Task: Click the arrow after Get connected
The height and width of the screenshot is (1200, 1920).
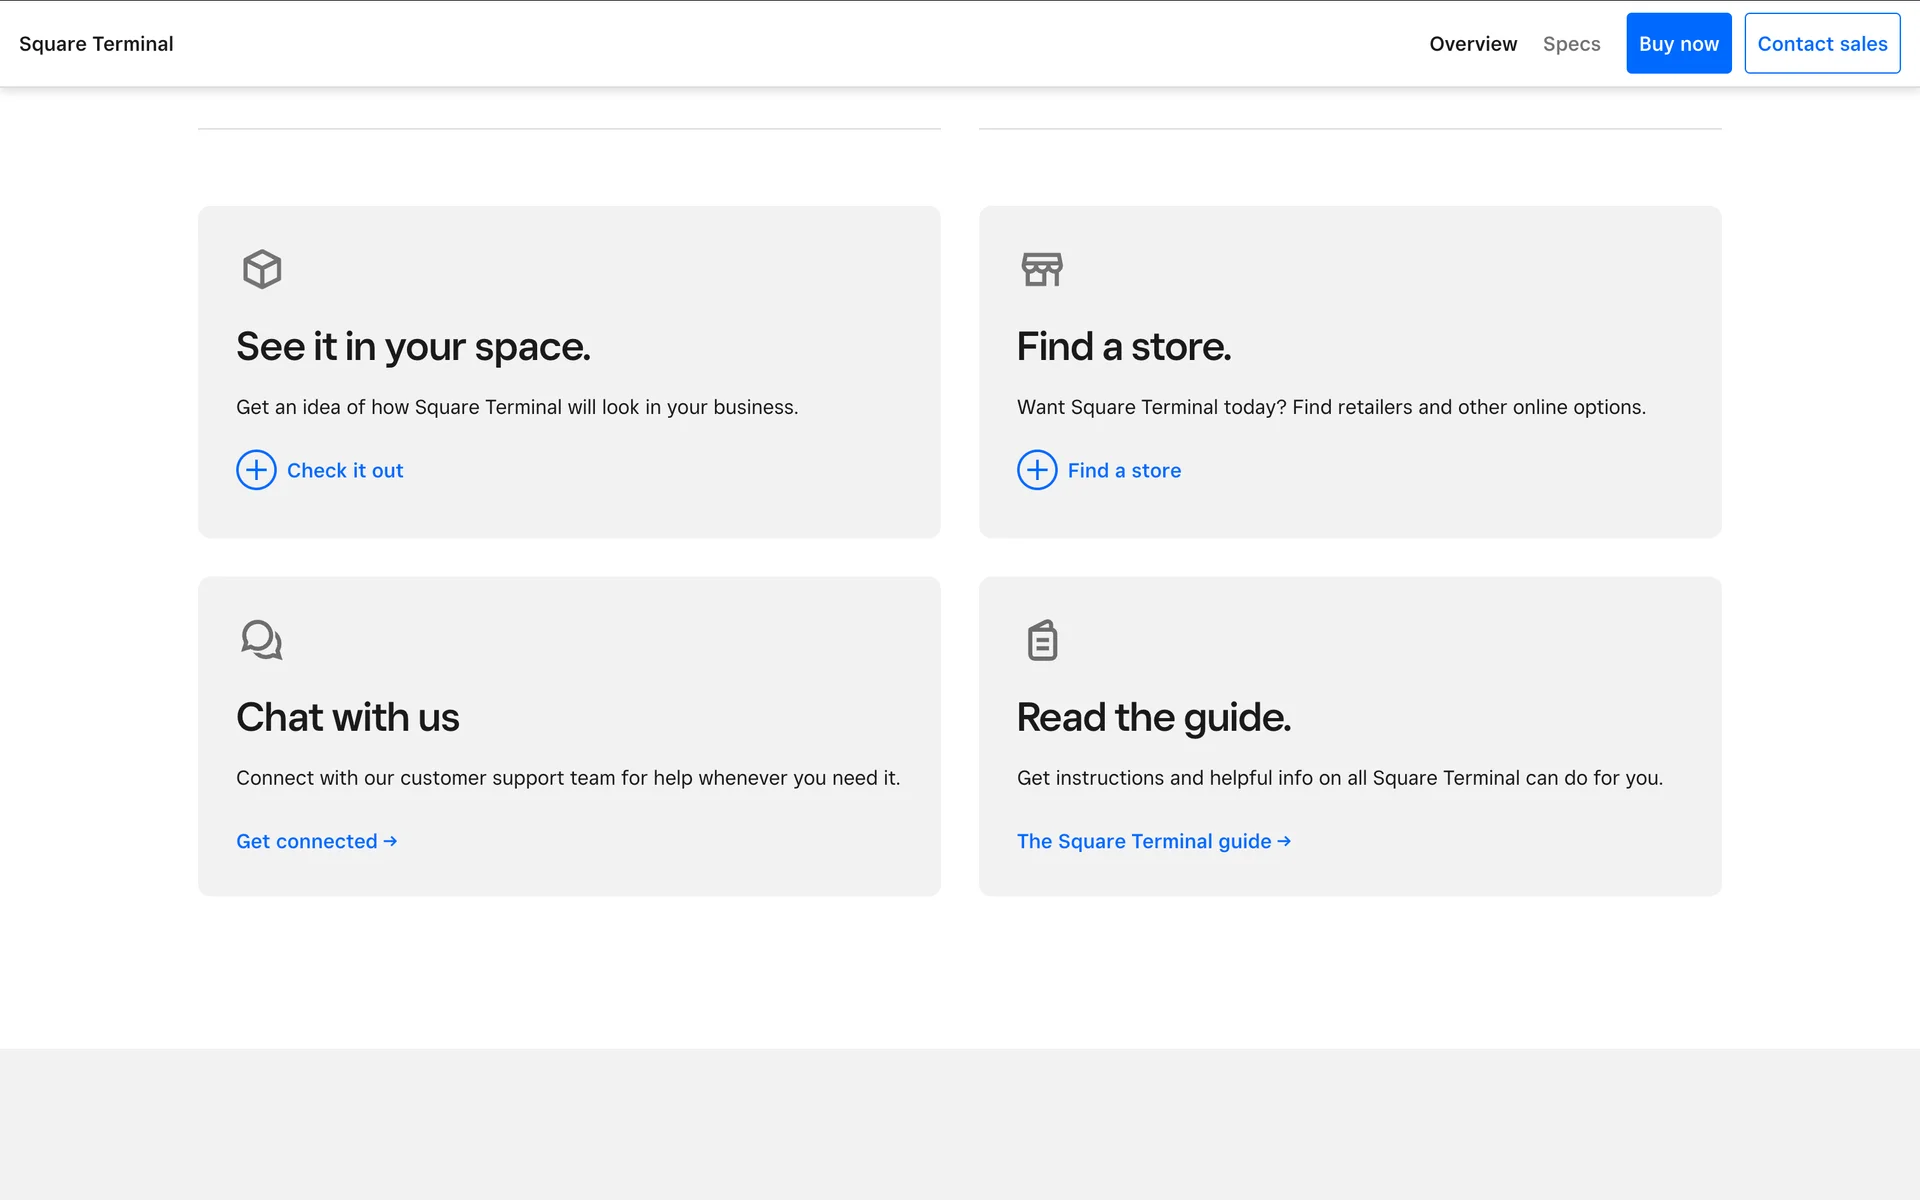Action: pos(391,842)
